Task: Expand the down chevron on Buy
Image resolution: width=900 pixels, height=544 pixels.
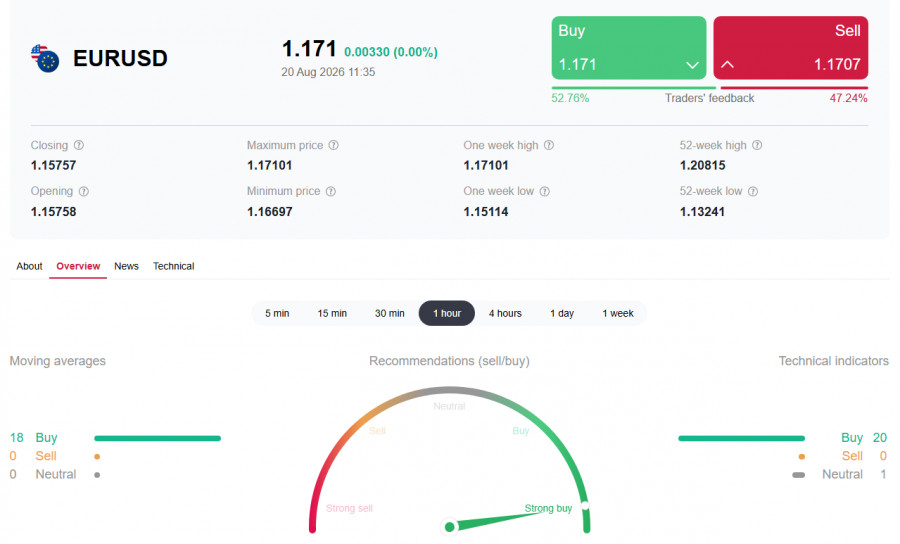Action: click(692, 65)
